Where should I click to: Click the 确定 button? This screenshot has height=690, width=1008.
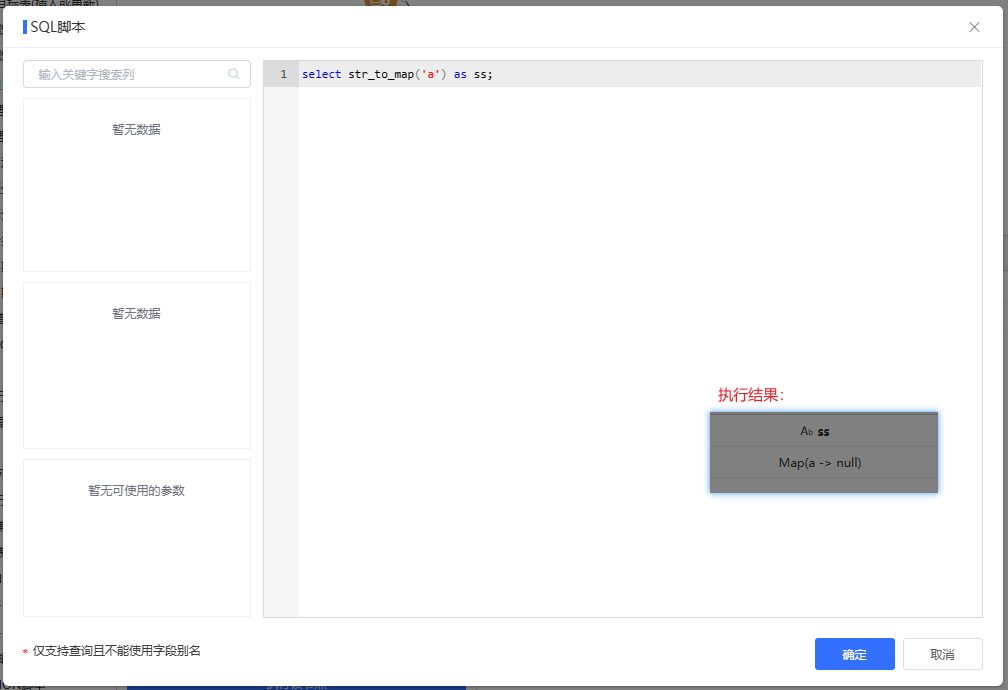[854, 654]
